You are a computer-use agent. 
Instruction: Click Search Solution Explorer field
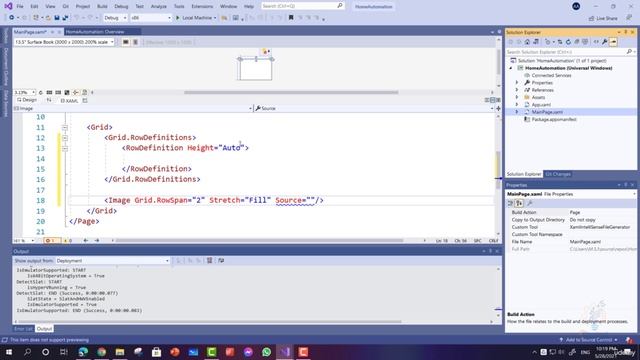pos(566,52)
